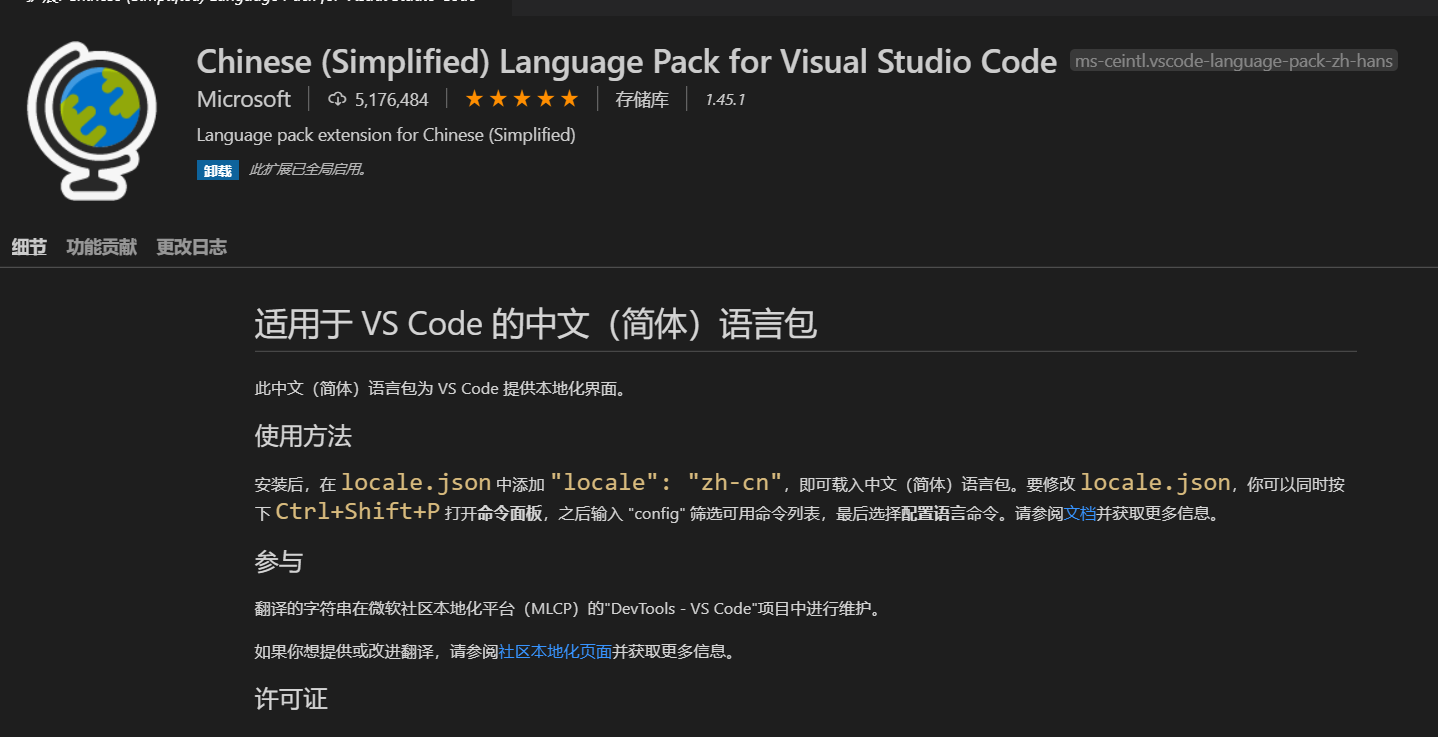Viewport: 1438px width, 737px height.
Task: Open the 社区本地化页面 link
Action: [x=556, y=652]
